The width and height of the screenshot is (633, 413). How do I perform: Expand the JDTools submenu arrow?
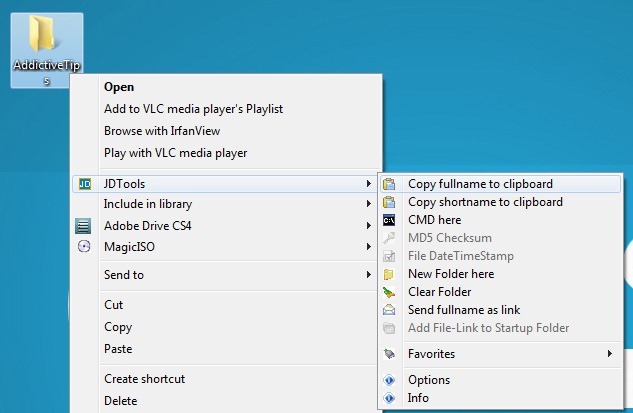pyautogui.click(x=368, y=184)
